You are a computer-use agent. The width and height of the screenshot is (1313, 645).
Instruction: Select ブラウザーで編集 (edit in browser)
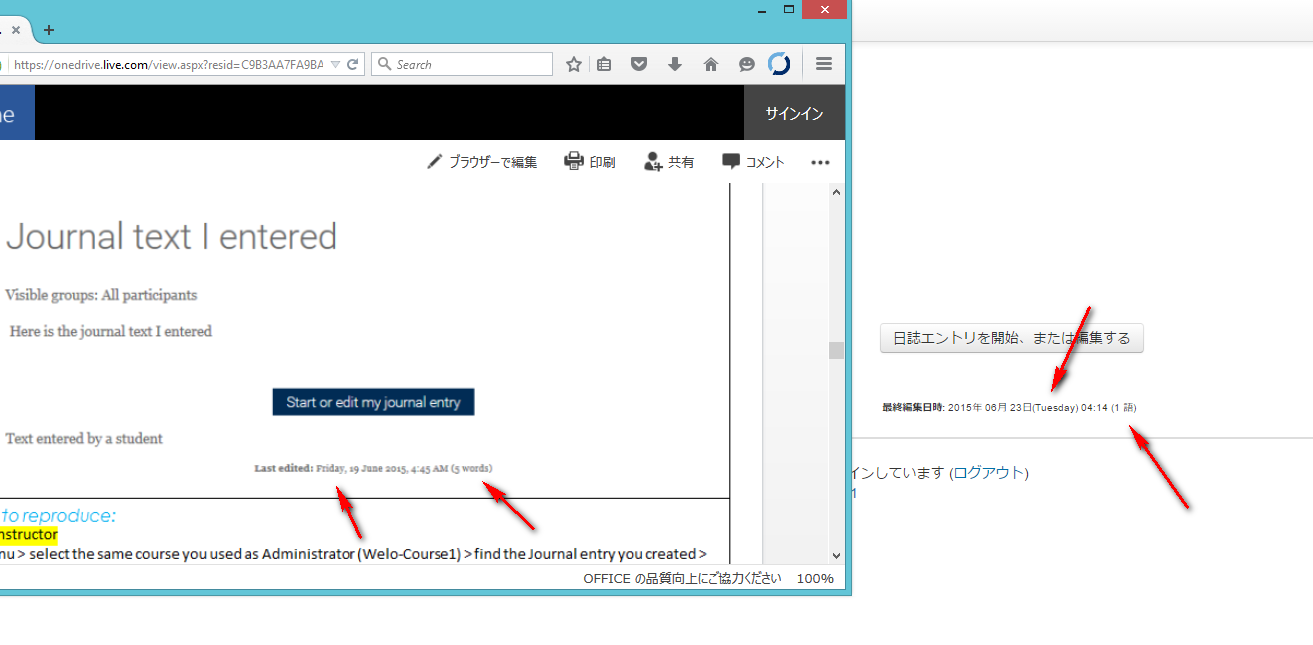[x=482, y=162]
